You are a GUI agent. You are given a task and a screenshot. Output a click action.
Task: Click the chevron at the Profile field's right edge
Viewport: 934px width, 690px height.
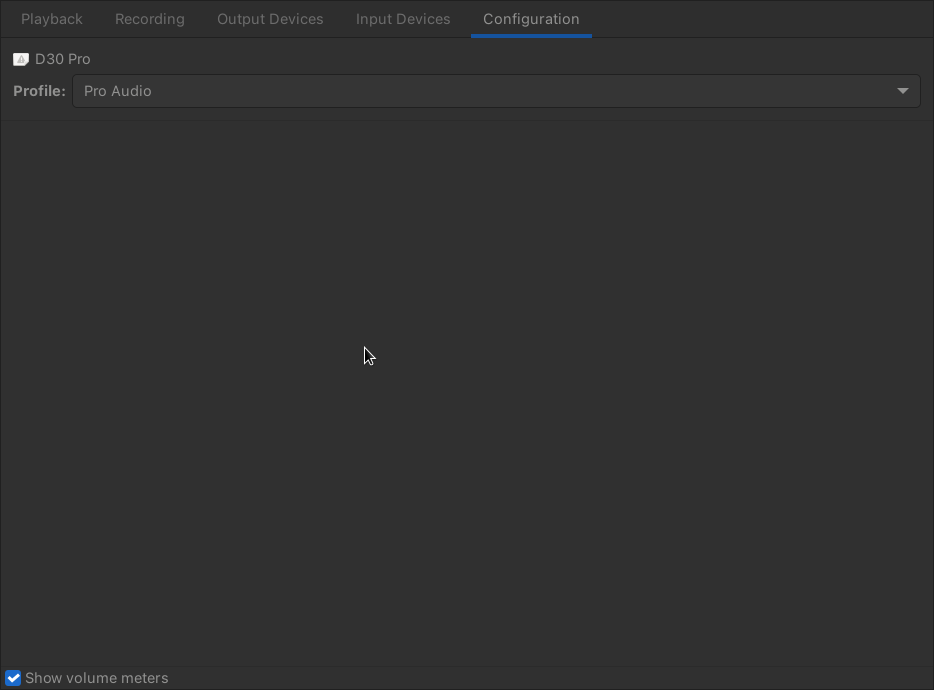coord(902,90)
